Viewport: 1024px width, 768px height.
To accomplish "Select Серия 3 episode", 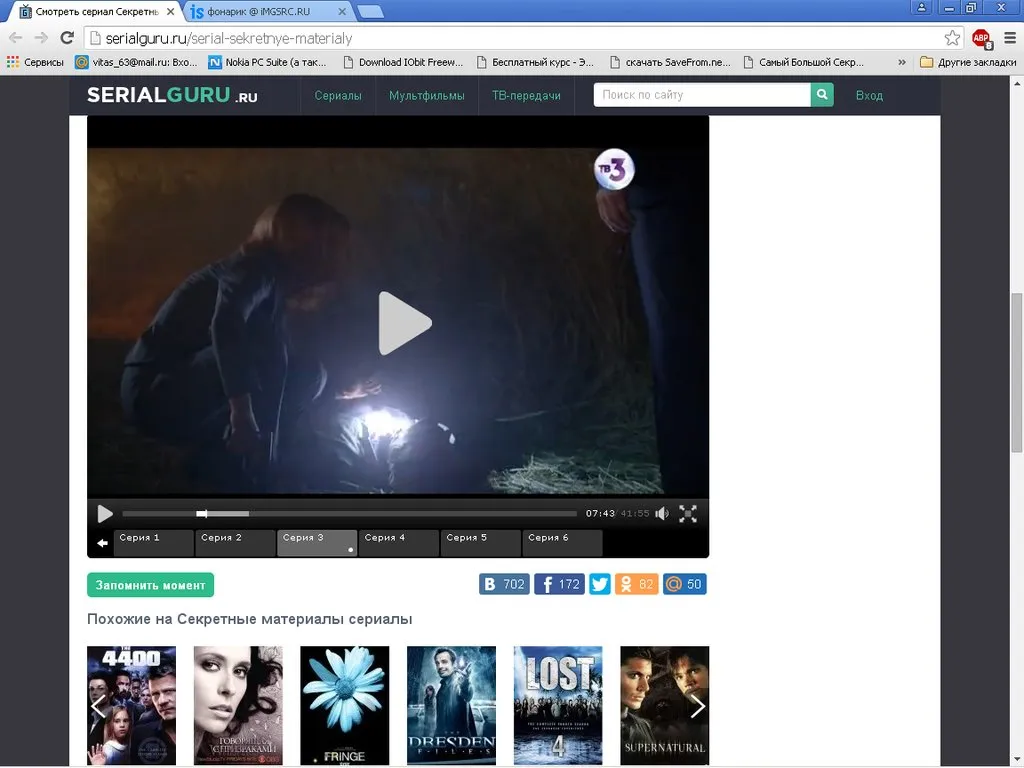I will point(317,543).
